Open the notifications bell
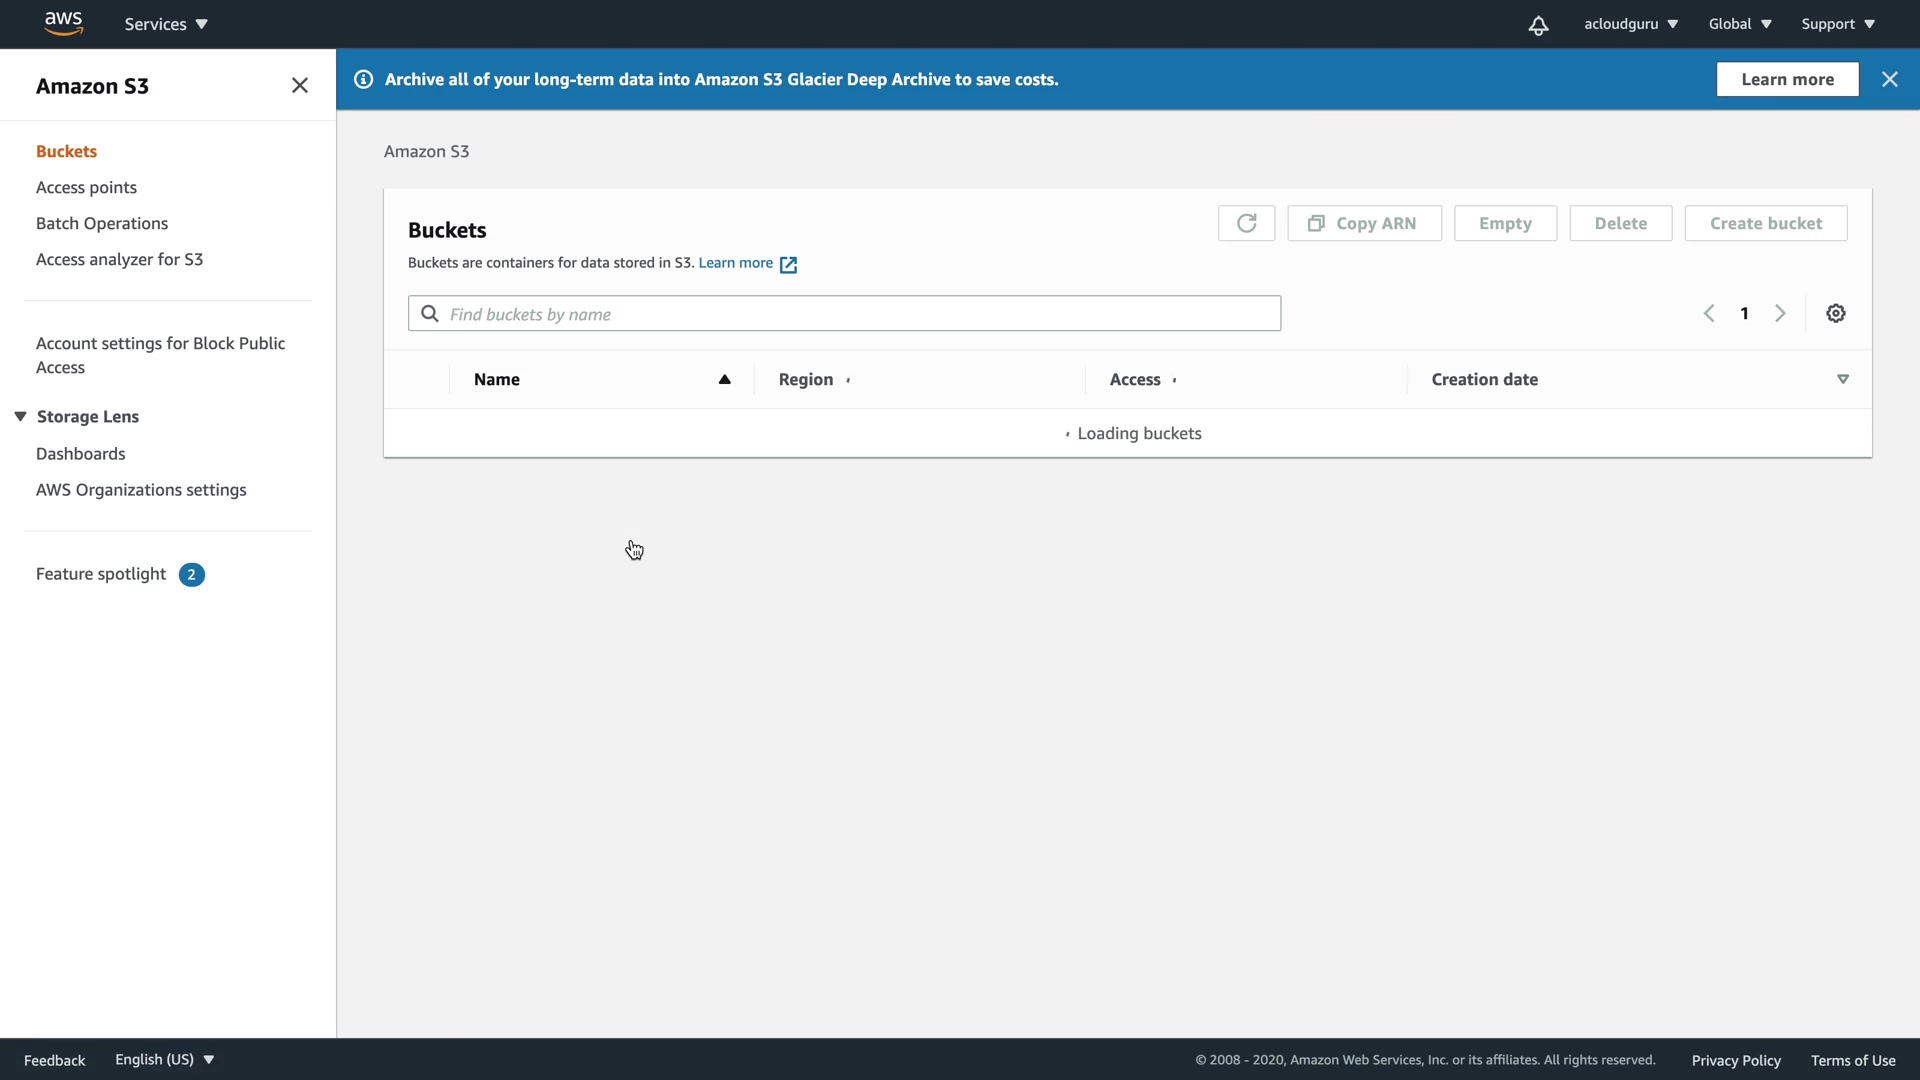Screen dimensions: 1920x1080 point(1538,25)
